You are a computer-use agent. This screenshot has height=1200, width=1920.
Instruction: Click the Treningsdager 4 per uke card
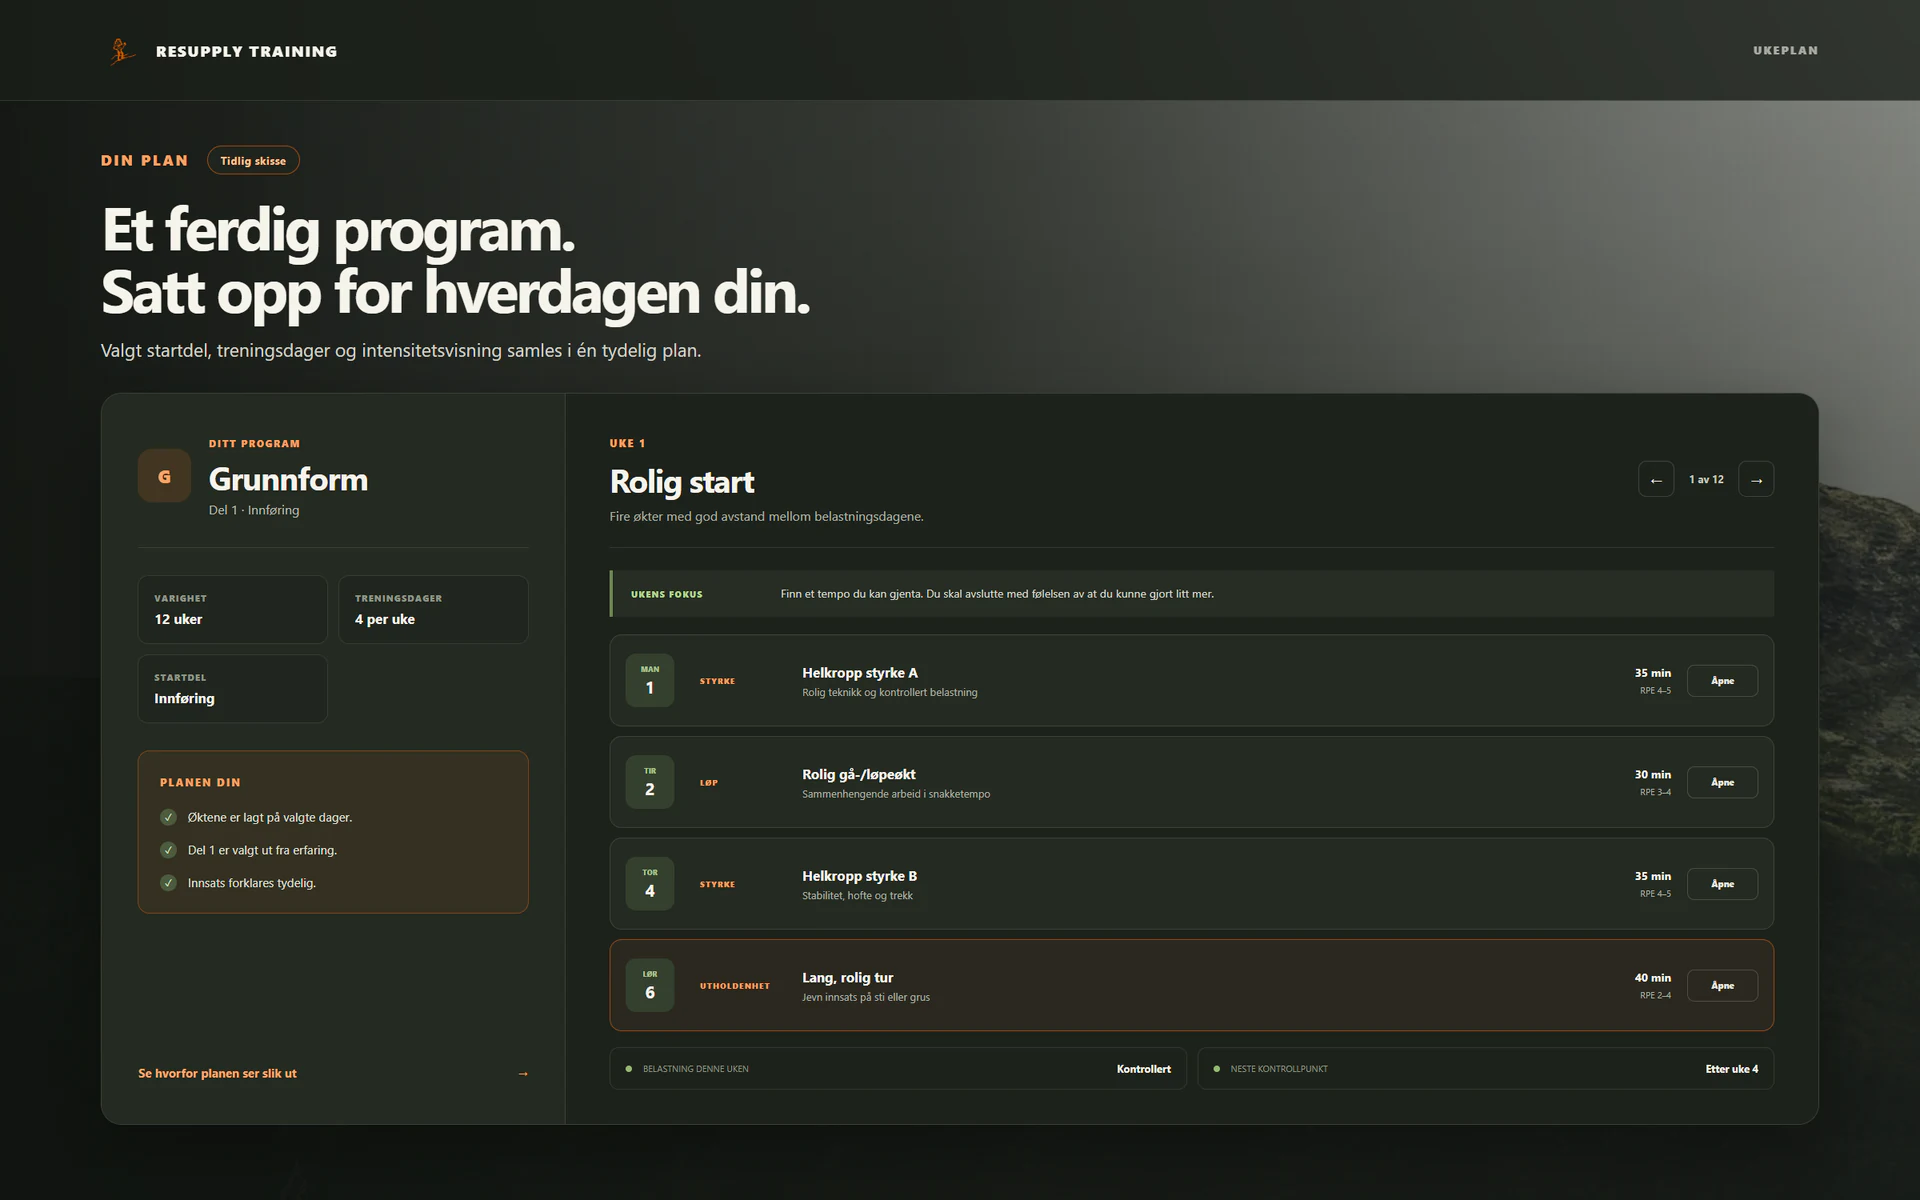(433, 609)
